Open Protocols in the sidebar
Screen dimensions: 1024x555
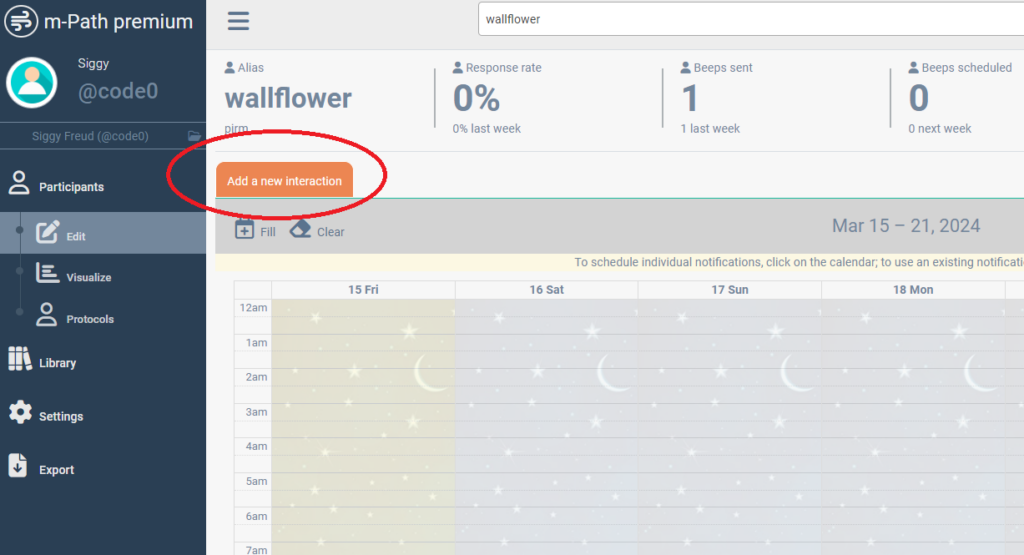pos(89,319)
